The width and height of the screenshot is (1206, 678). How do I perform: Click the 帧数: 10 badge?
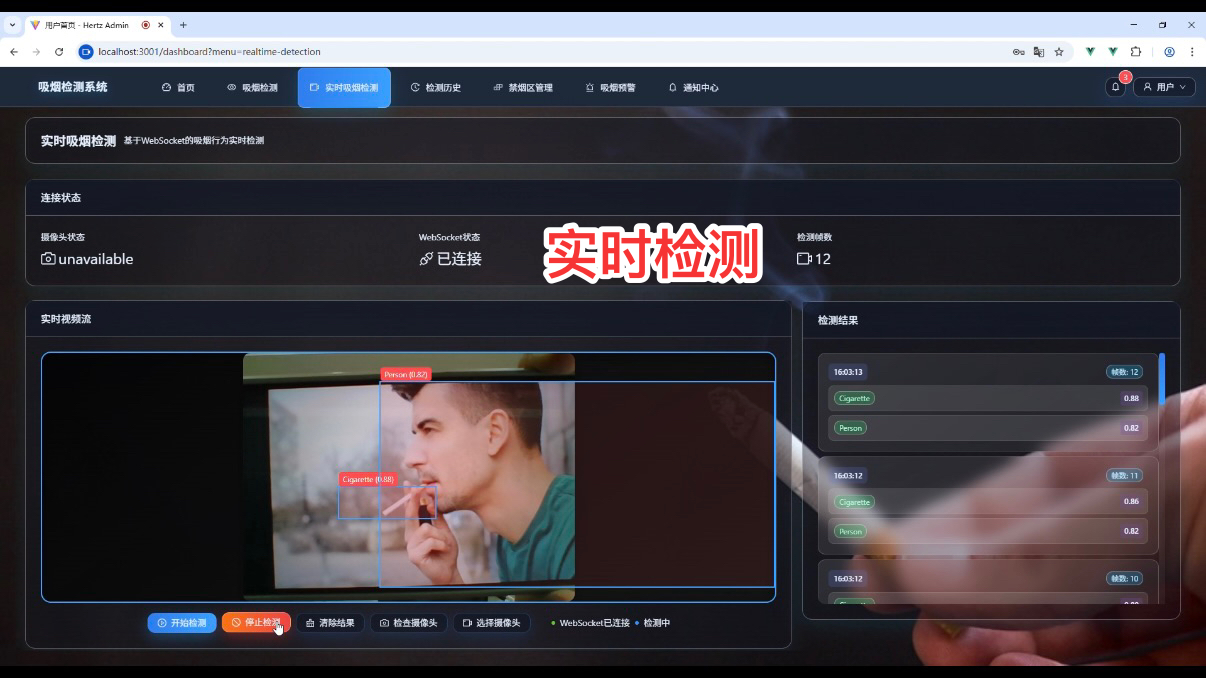1124,579
